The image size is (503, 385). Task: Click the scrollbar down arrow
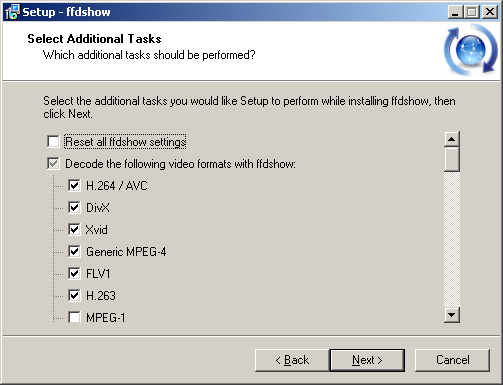pos(452,315)
